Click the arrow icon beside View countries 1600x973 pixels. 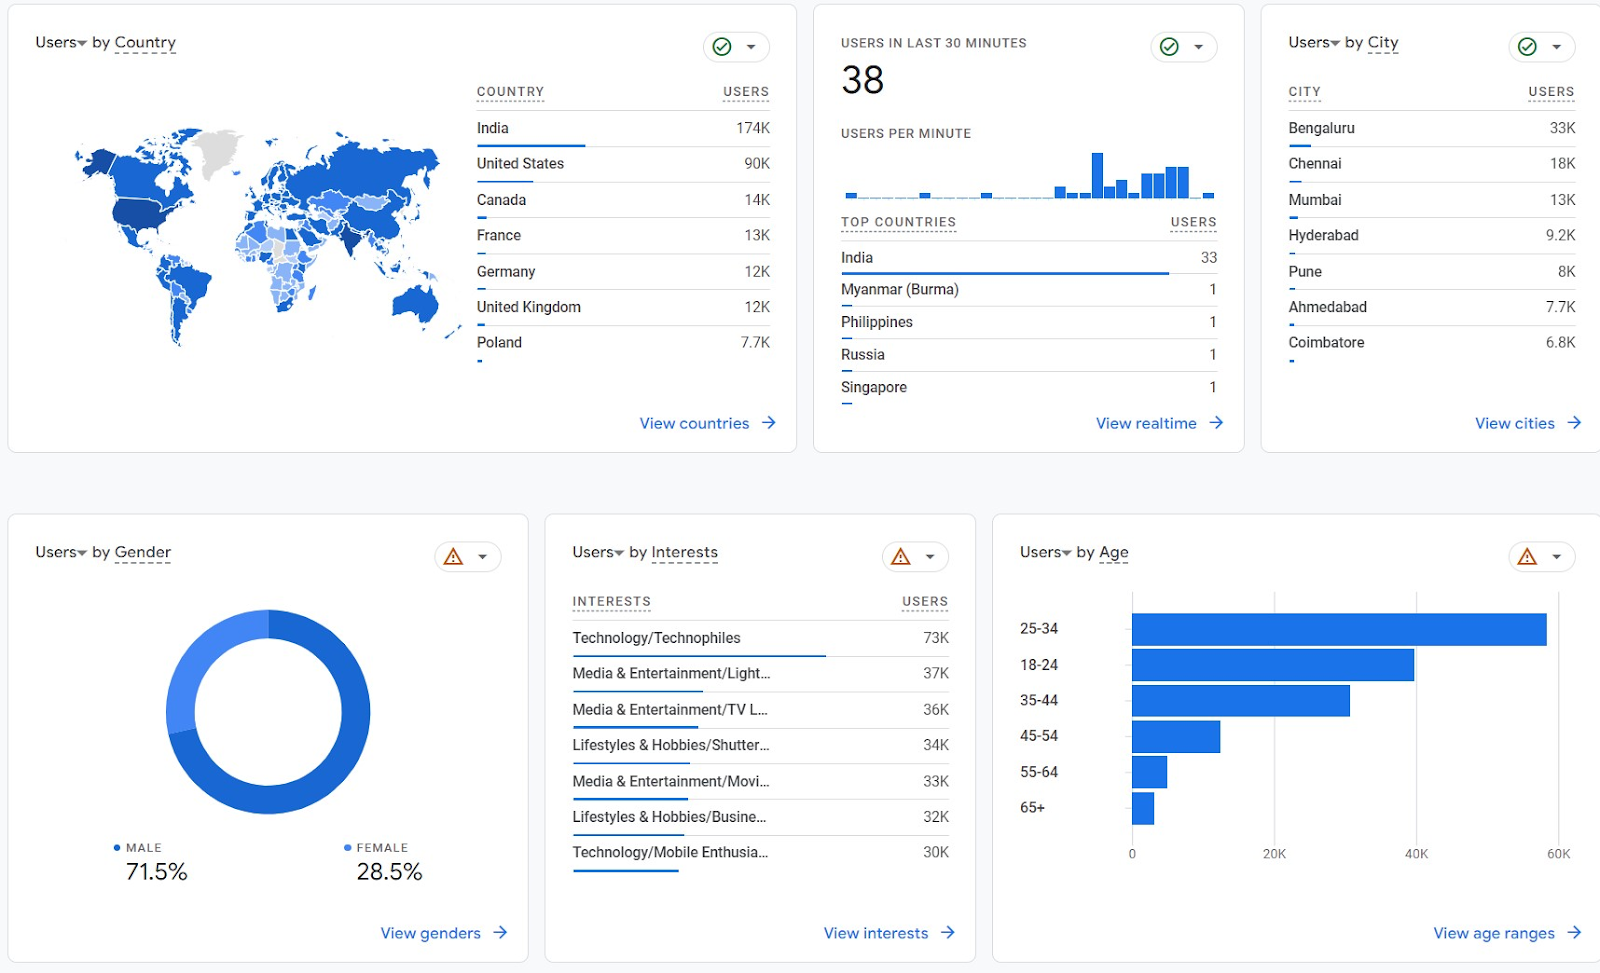point(769,423)
